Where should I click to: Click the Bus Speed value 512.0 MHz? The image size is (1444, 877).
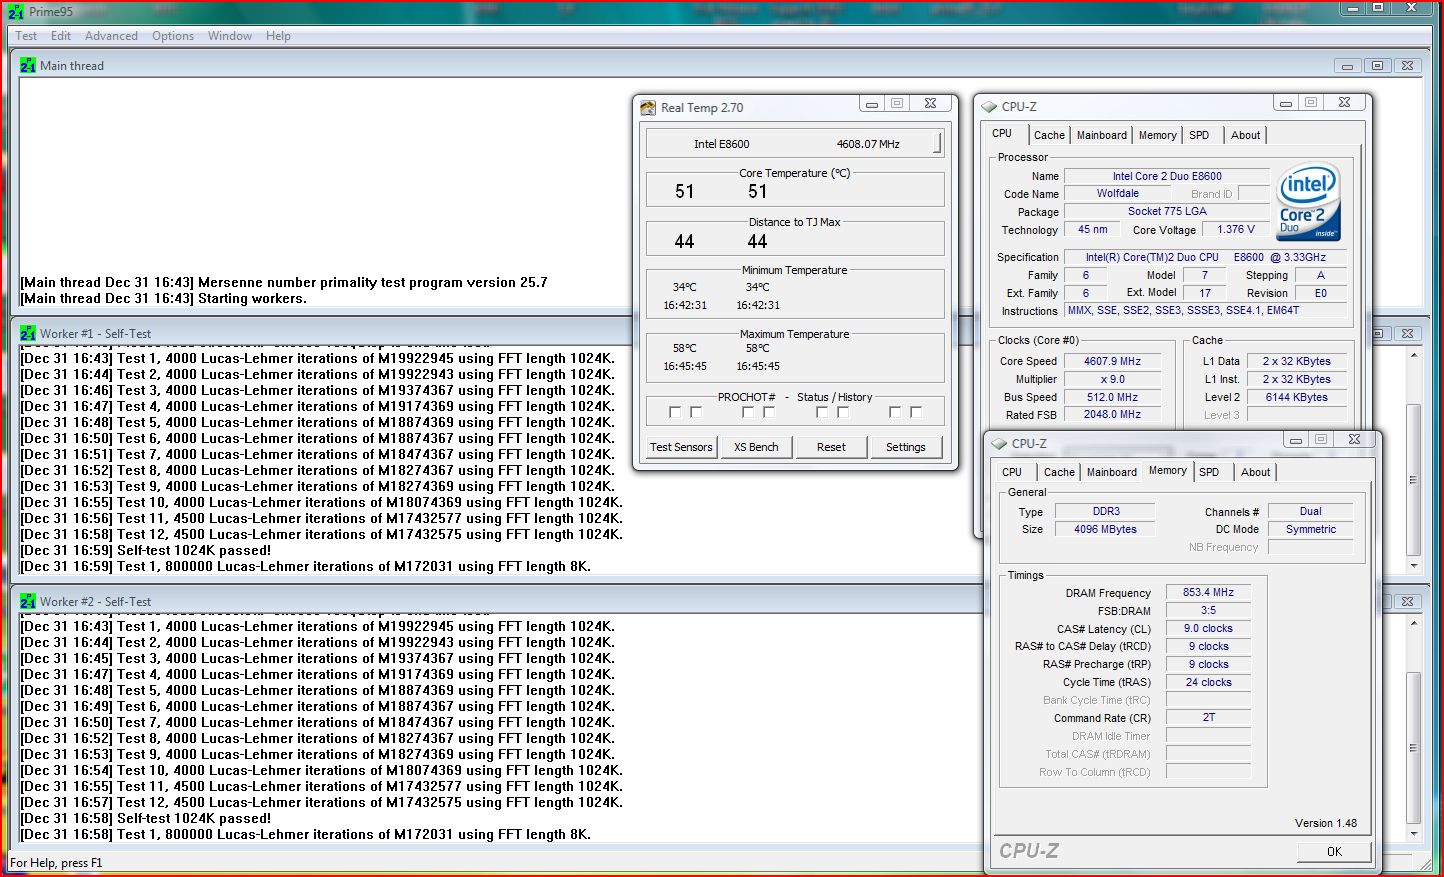click(x=1112, y=397)
